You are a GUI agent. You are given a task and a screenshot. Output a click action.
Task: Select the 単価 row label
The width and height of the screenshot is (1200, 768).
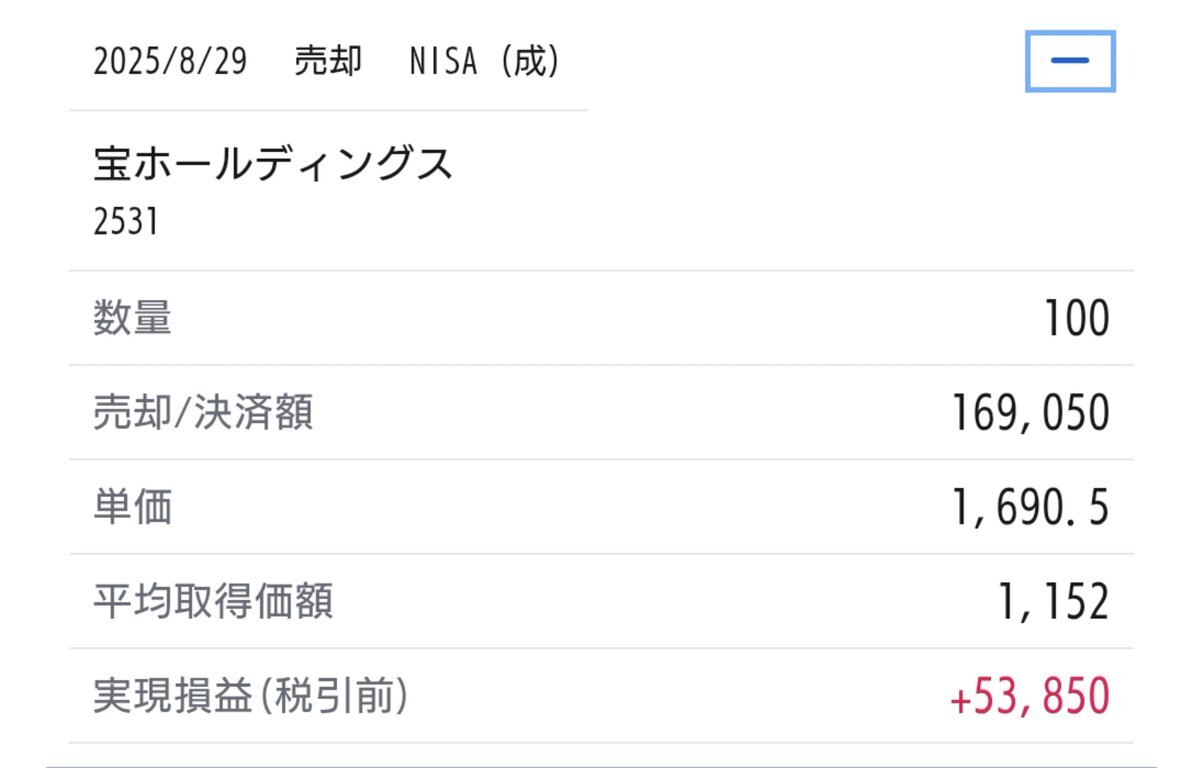pyautogui.click(x=132, y=507)
